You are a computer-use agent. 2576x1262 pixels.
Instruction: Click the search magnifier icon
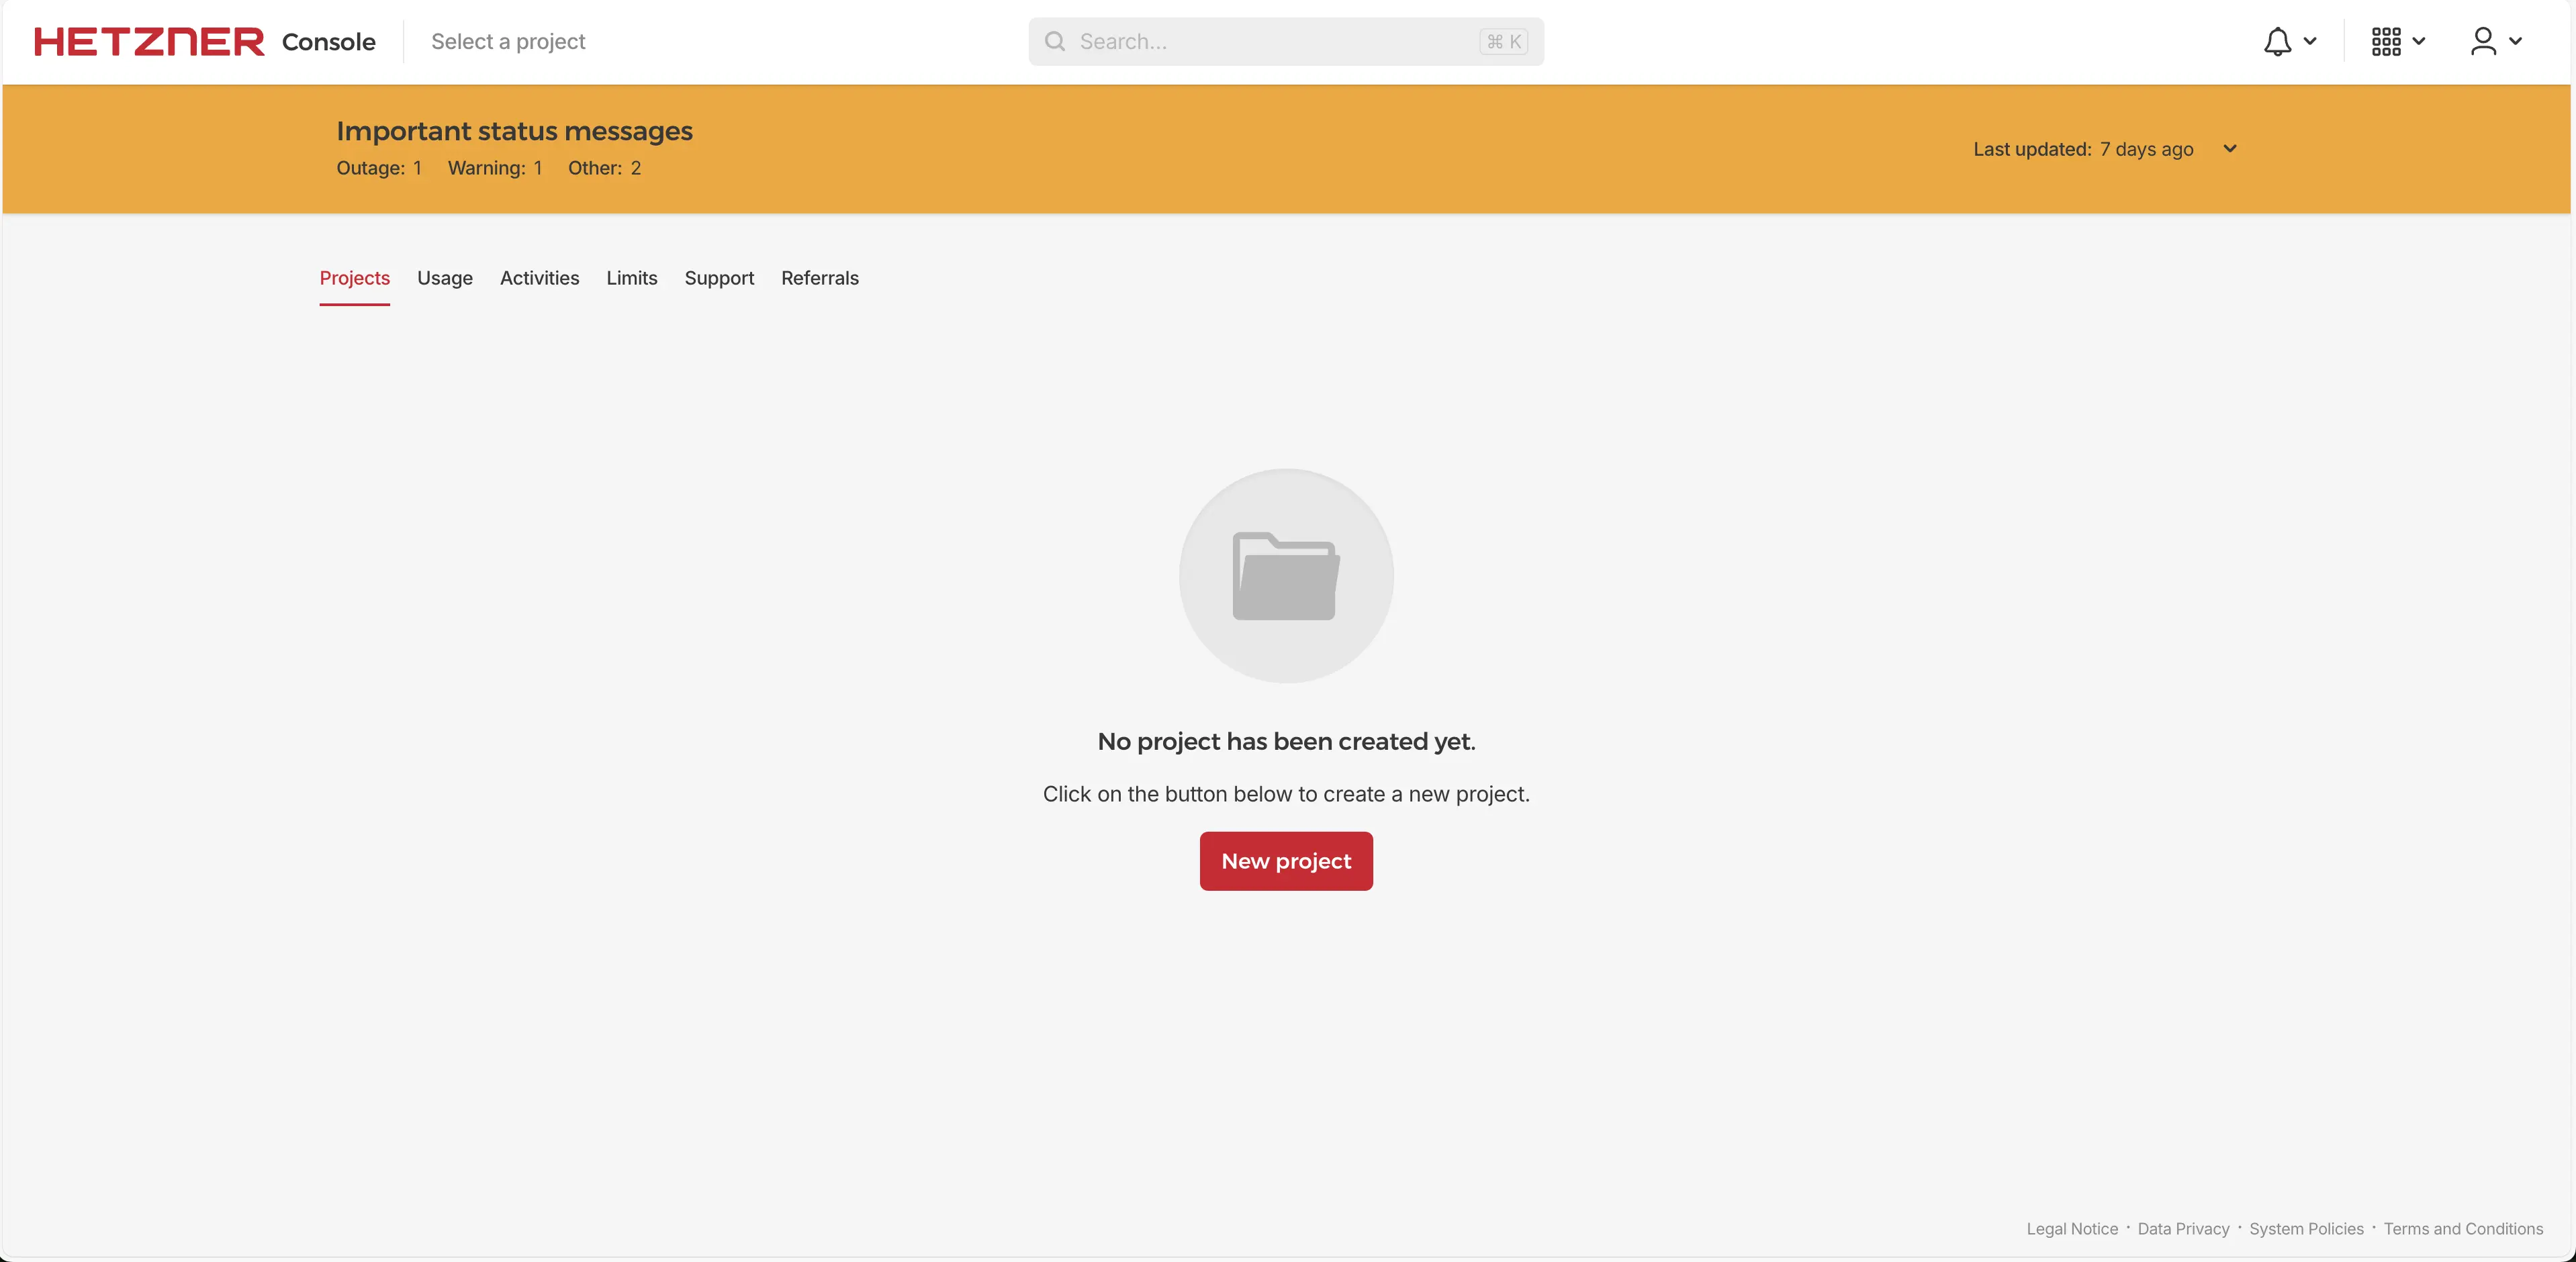coord(1054,42)
